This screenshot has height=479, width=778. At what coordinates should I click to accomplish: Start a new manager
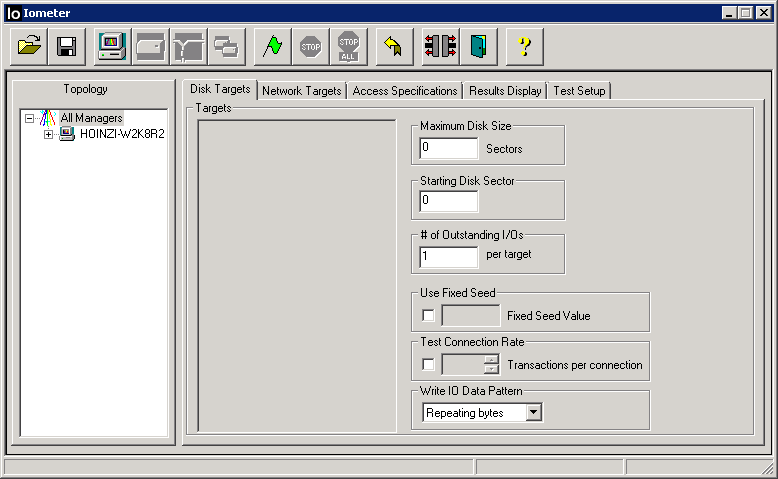(x=113, y=47)
